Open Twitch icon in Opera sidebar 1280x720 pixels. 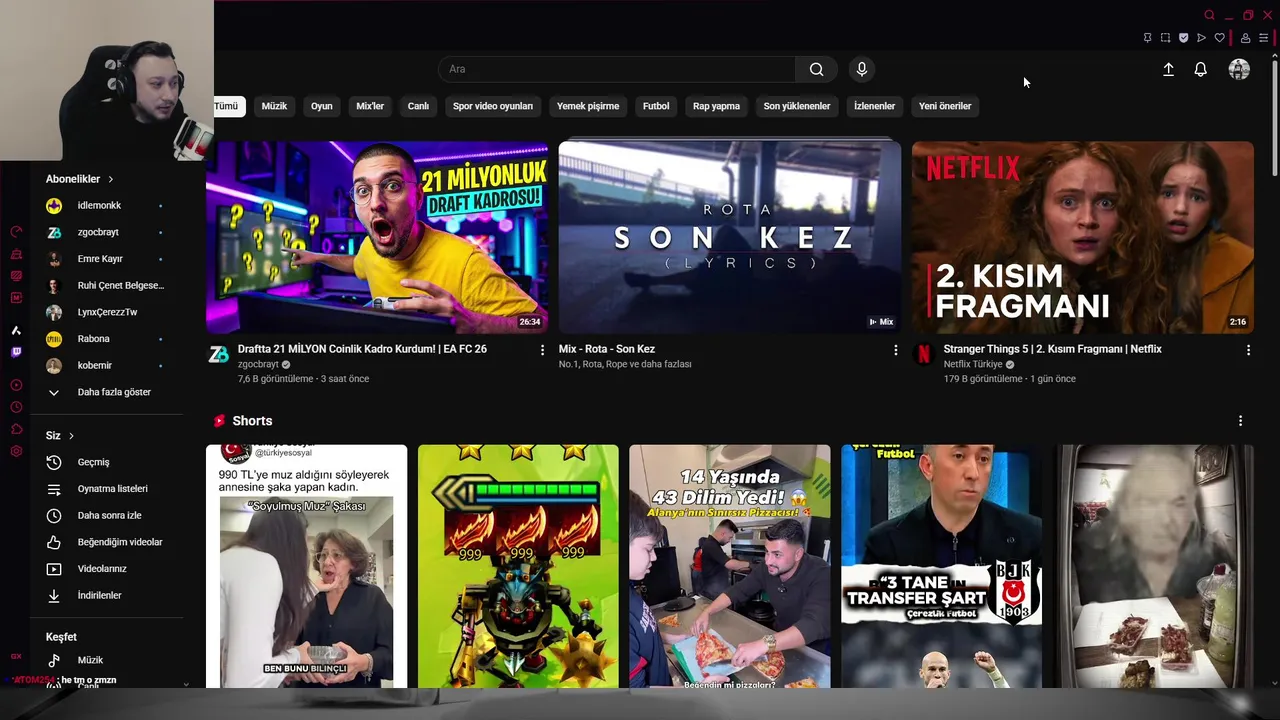point(16,352)
